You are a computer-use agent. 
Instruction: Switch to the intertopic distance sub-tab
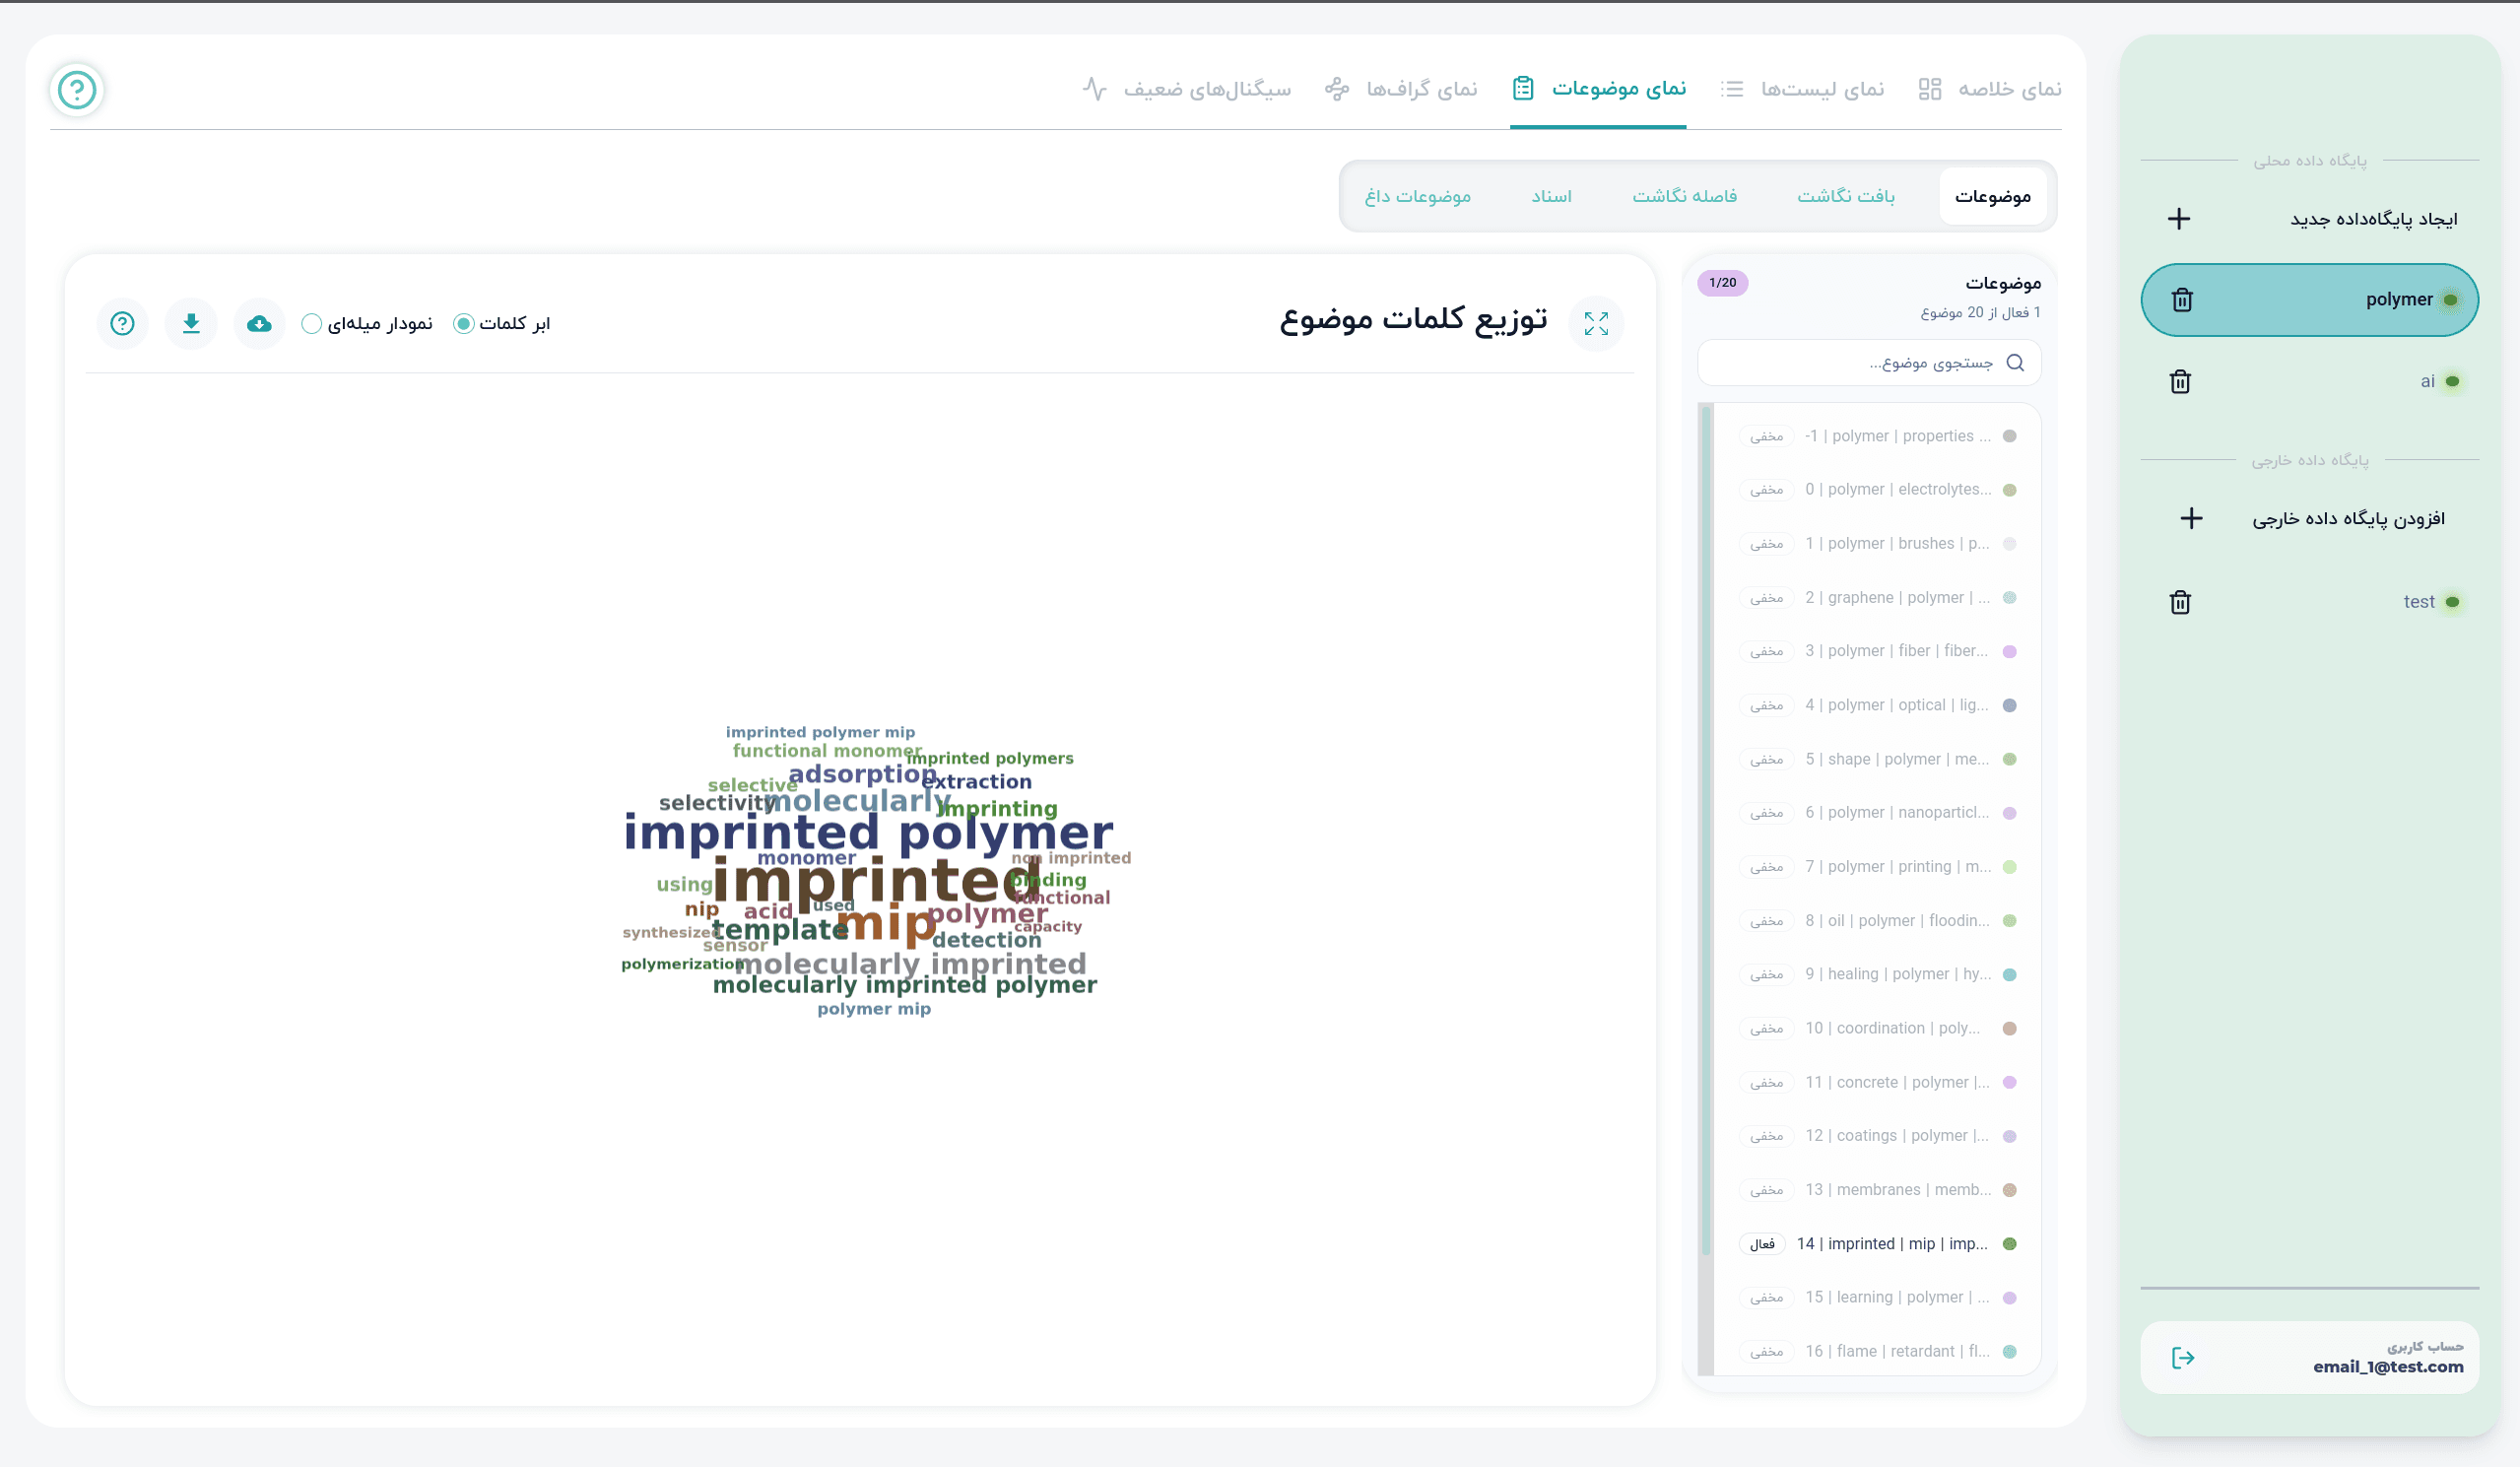pos(1684,196)
